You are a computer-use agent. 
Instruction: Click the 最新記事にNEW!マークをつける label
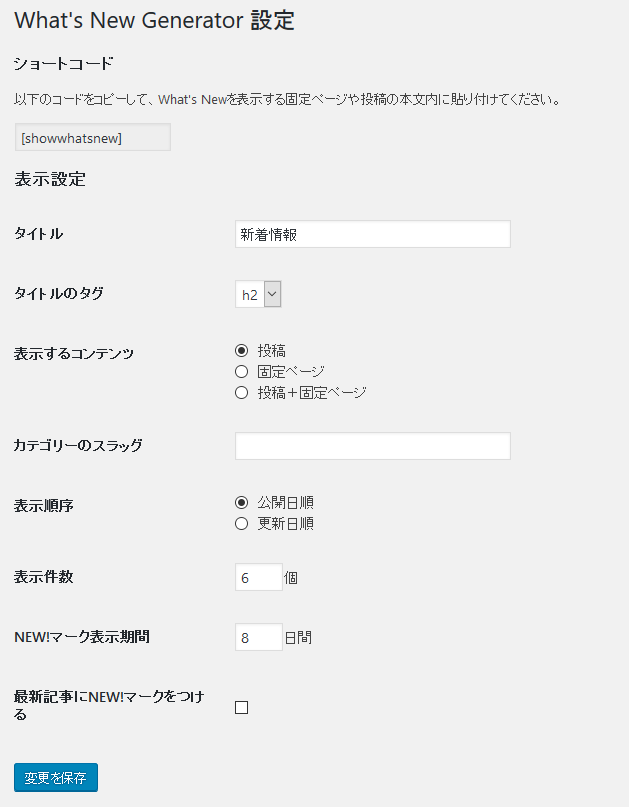click(x=108, y=705)
